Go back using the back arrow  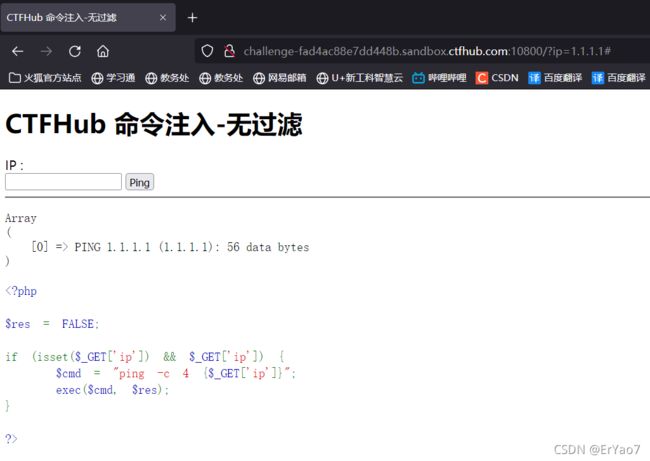[17, 51]
